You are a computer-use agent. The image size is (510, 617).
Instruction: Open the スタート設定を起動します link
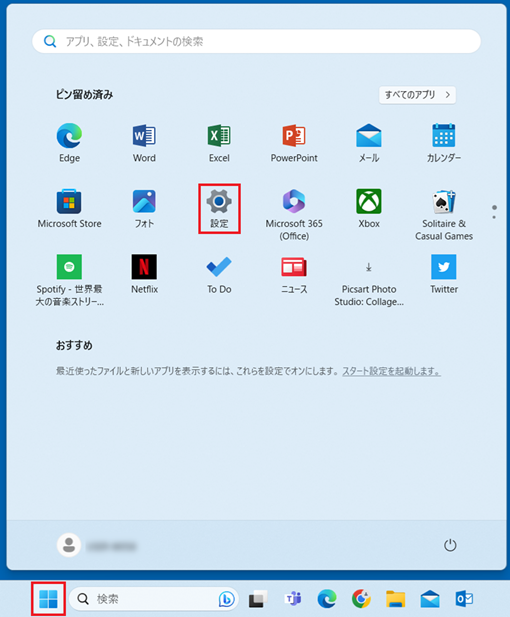click(391, 371)
